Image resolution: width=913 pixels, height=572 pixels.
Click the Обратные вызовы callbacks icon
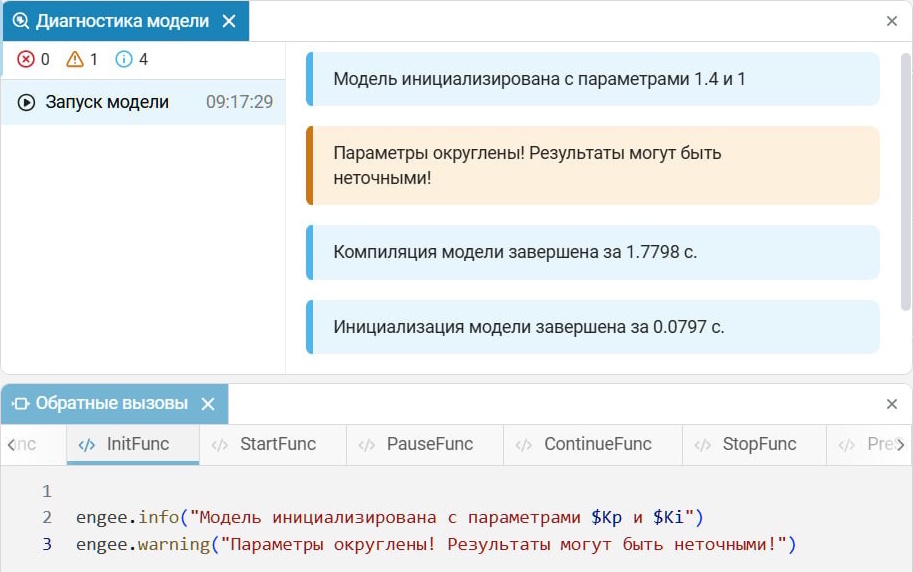[20, 404]
